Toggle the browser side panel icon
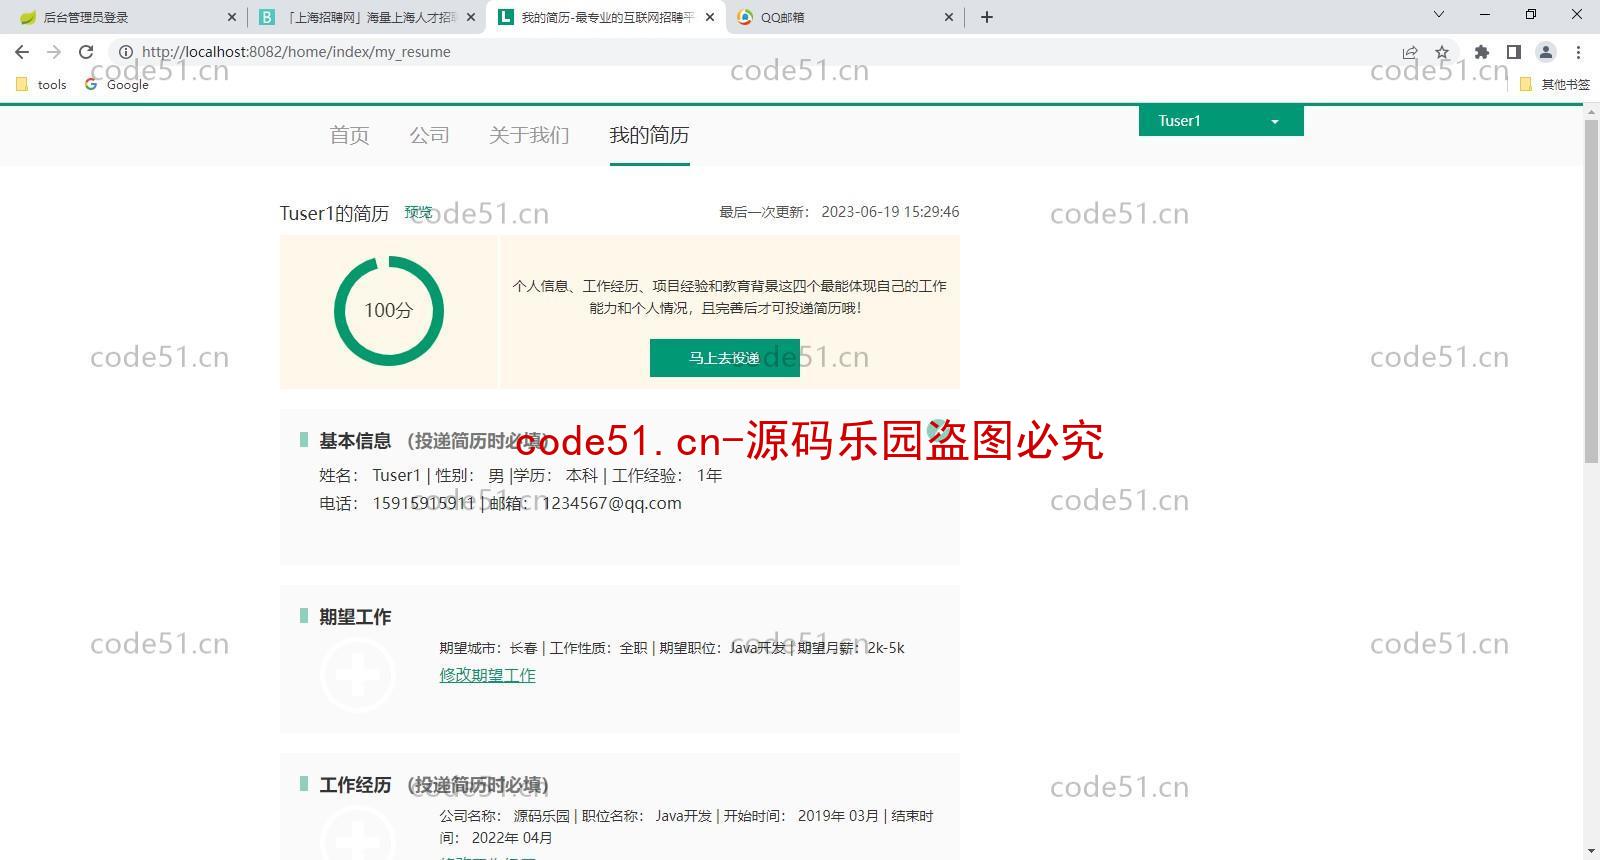The width and height of the screenshot is (1600, 860). 1514,52
